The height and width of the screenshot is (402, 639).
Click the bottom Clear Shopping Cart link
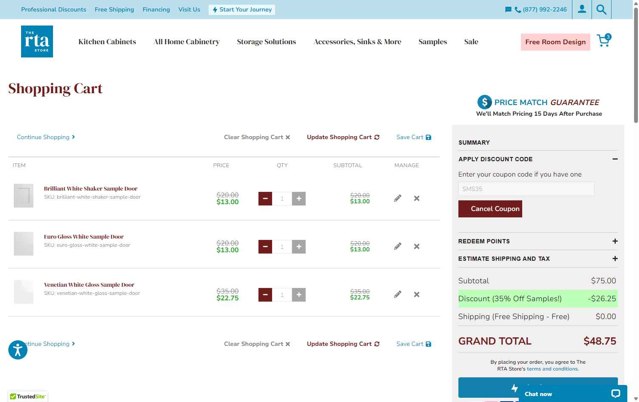[x=257, y=344]
